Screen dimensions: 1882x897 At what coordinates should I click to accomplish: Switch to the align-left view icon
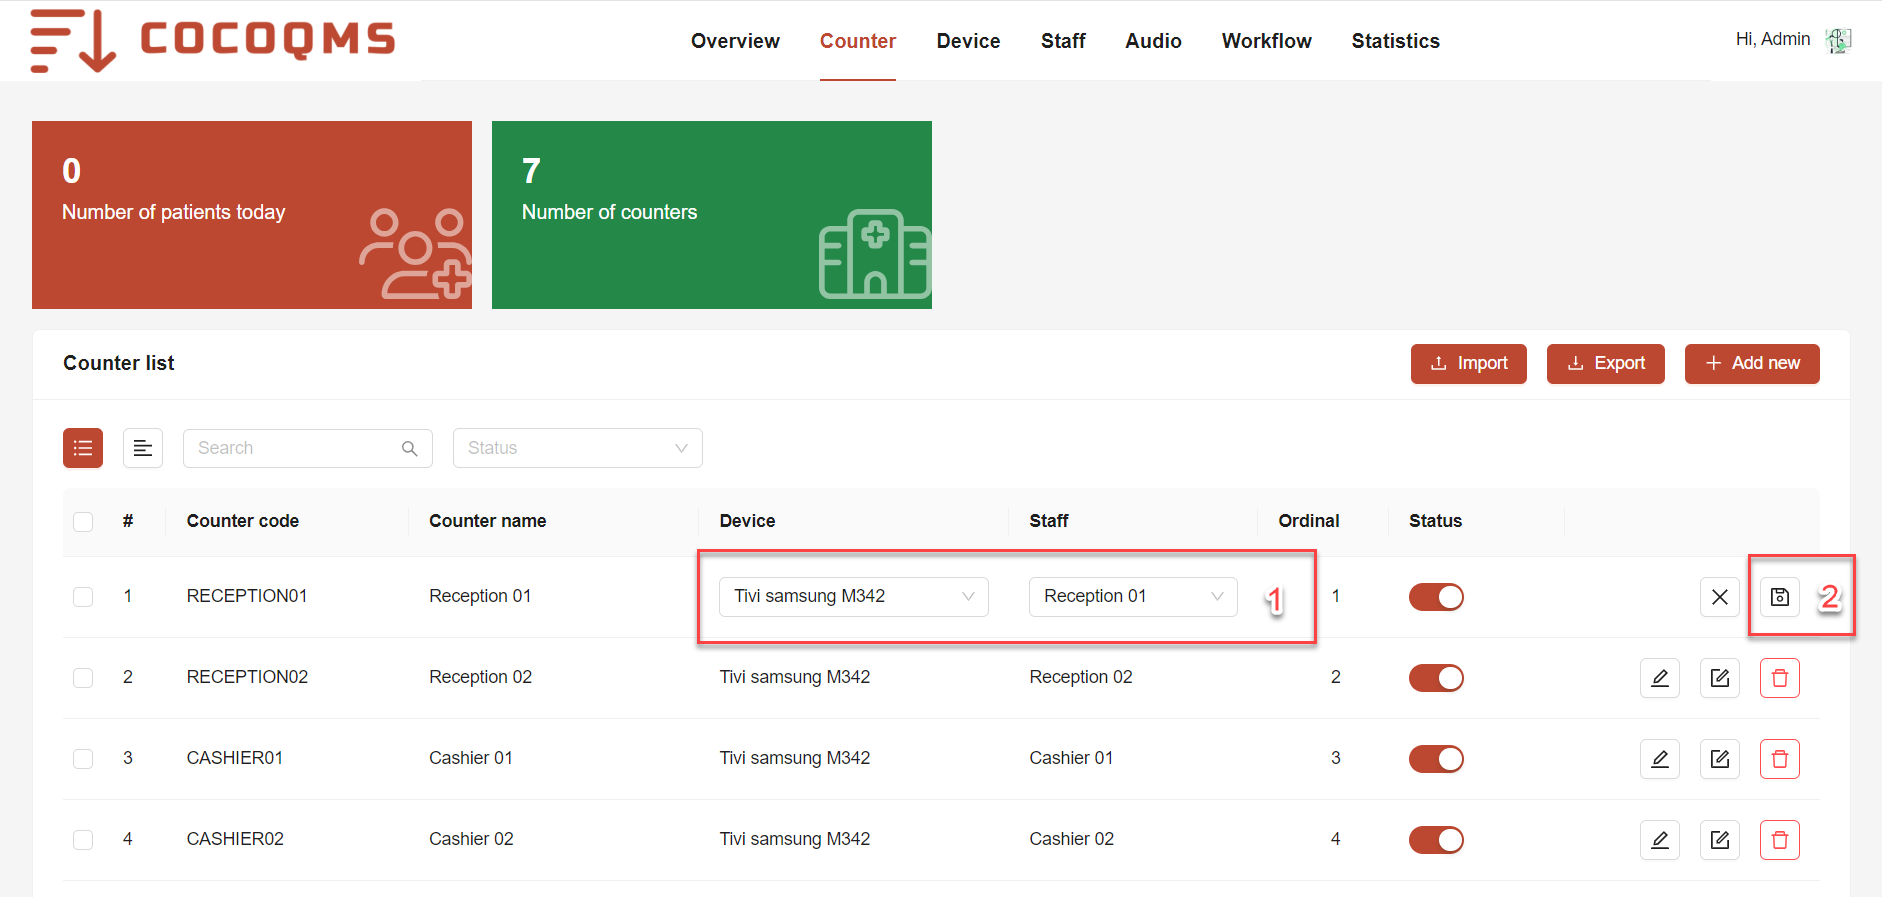[143, 448]
